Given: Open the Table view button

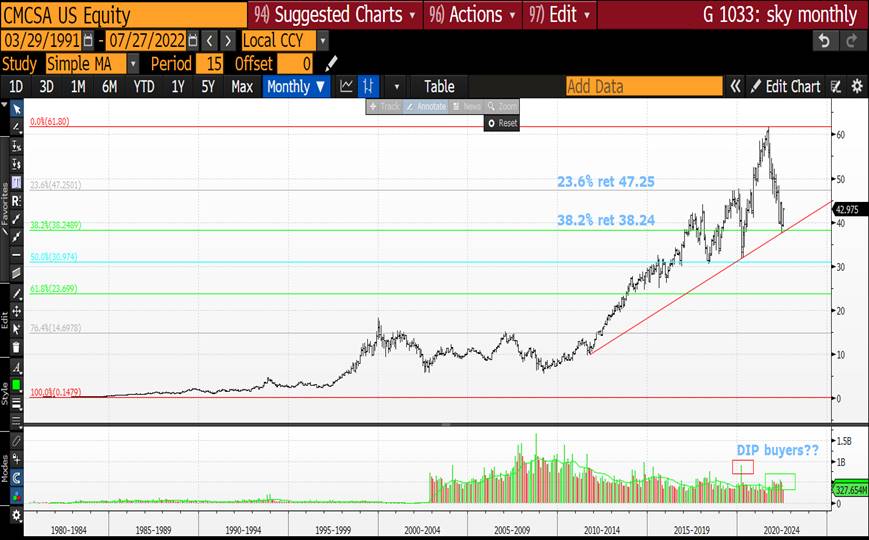Looking at the screenshot, I should 439,86.
